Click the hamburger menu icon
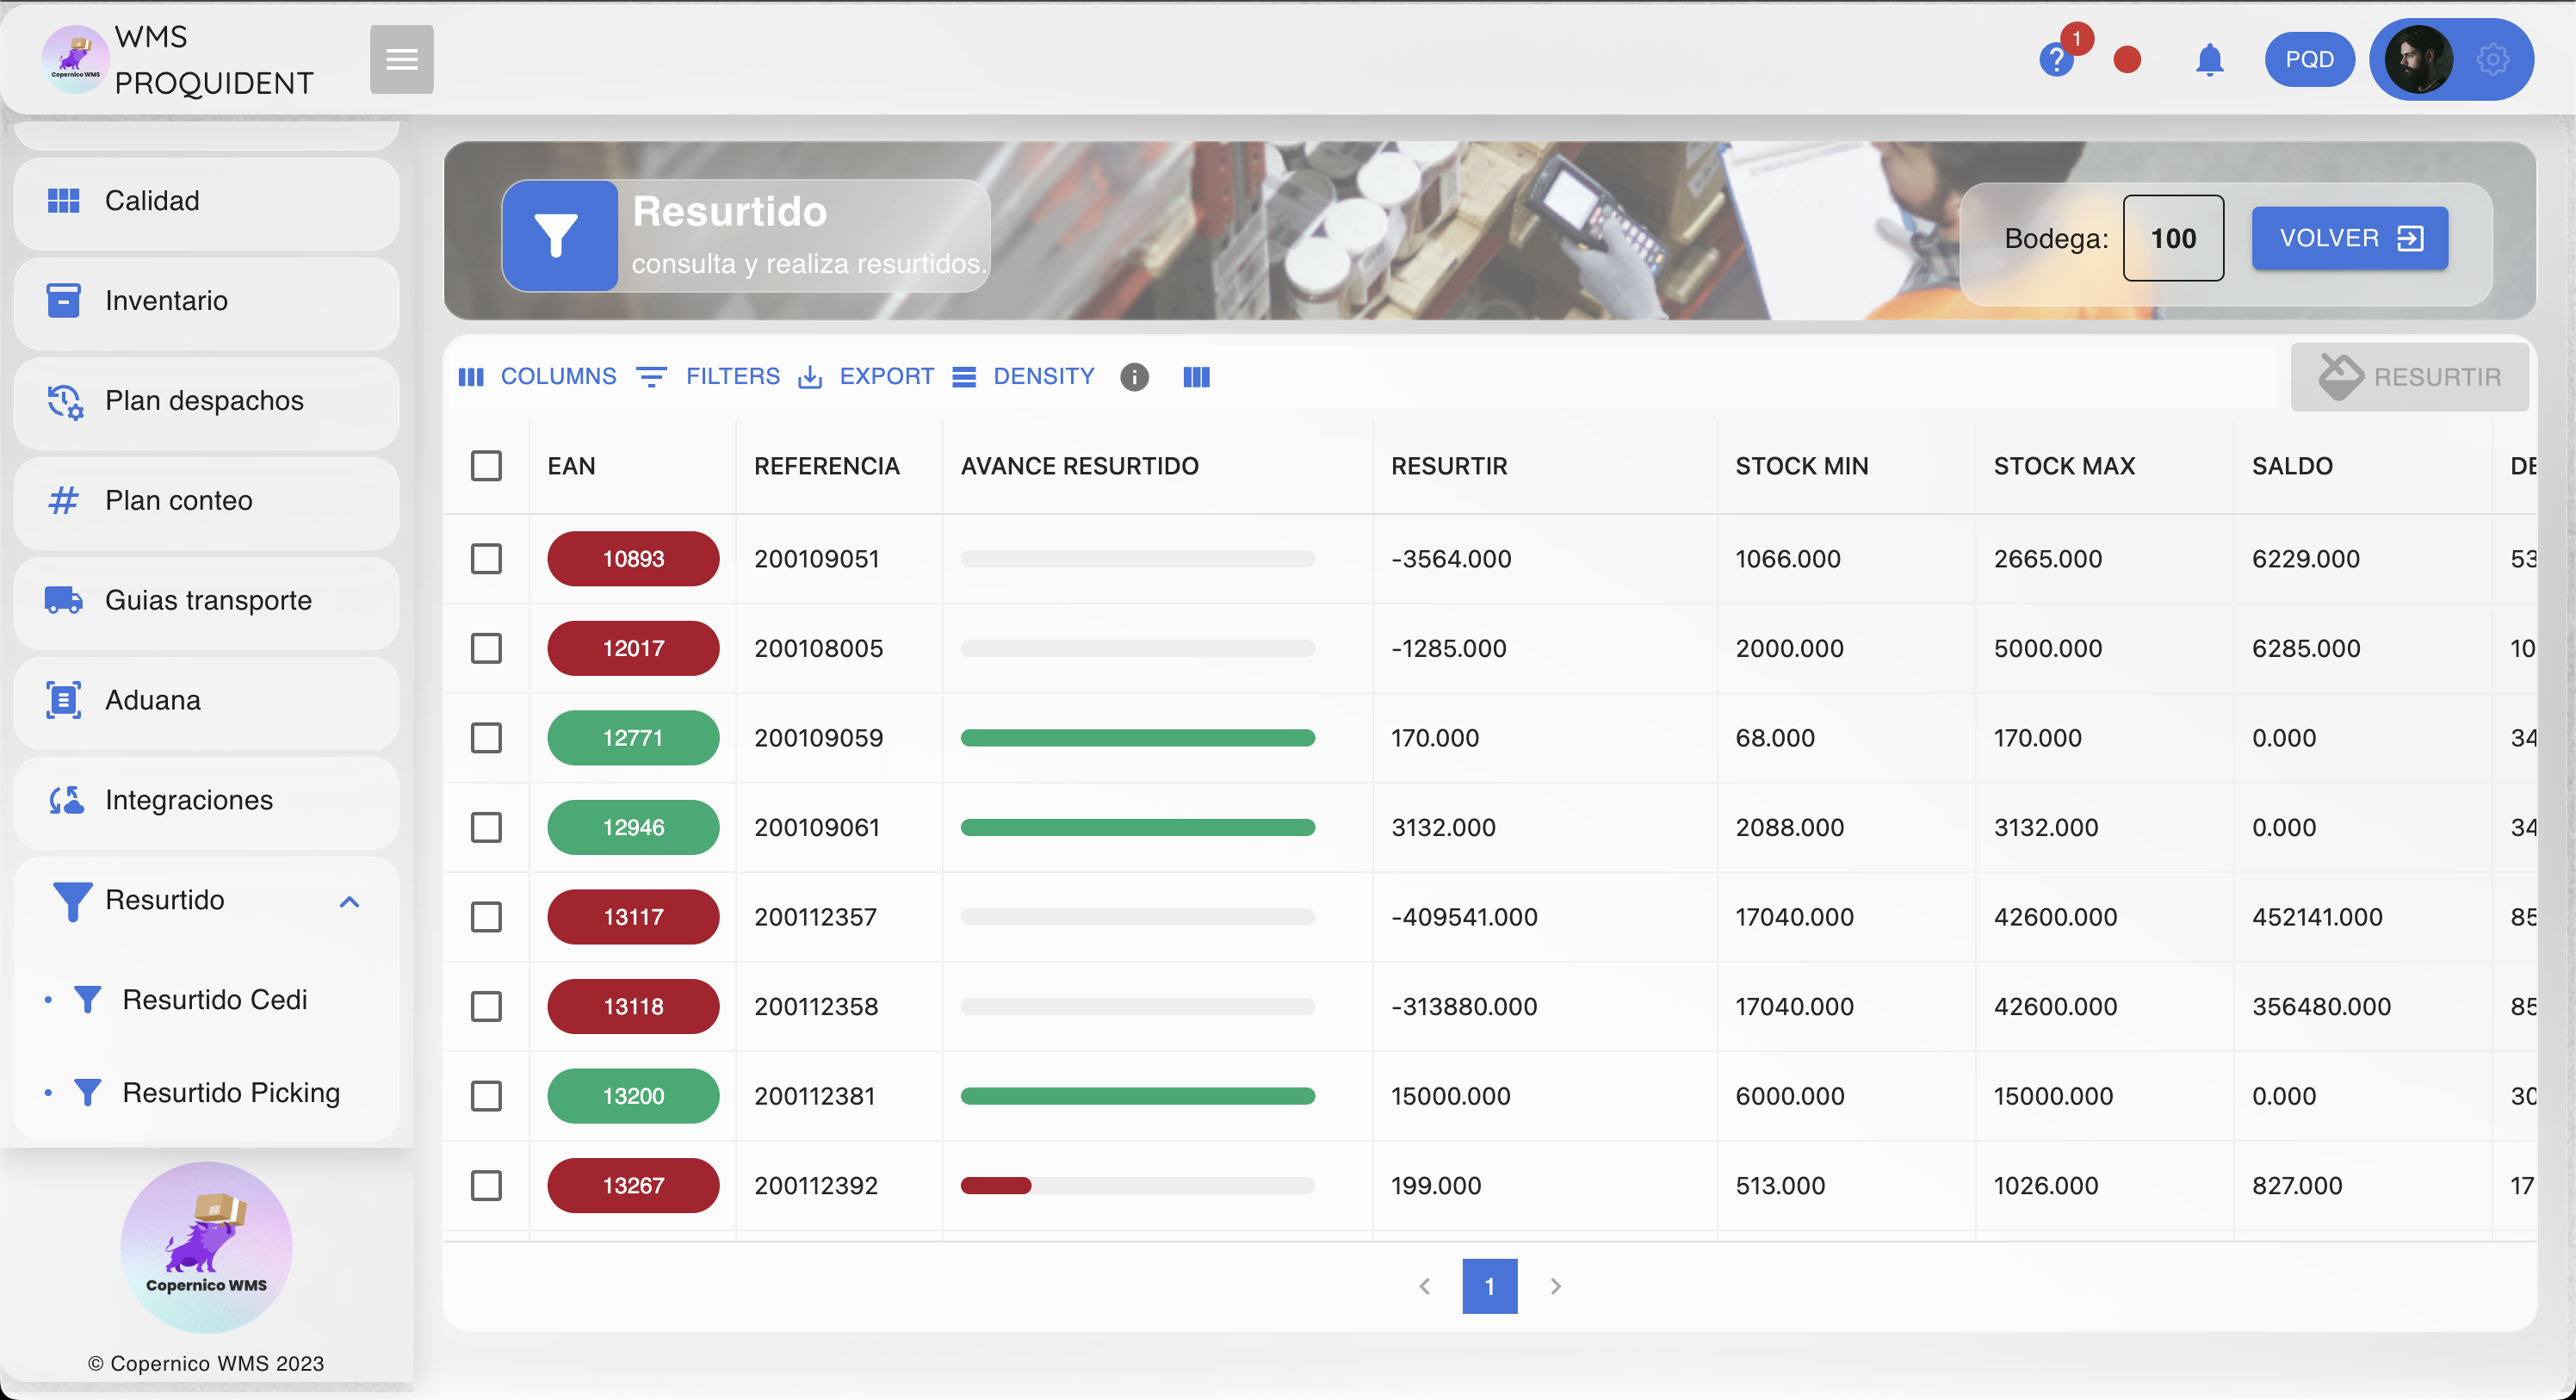Image resolution: width=2576 pixels, height=1400 pixels. 401,59
